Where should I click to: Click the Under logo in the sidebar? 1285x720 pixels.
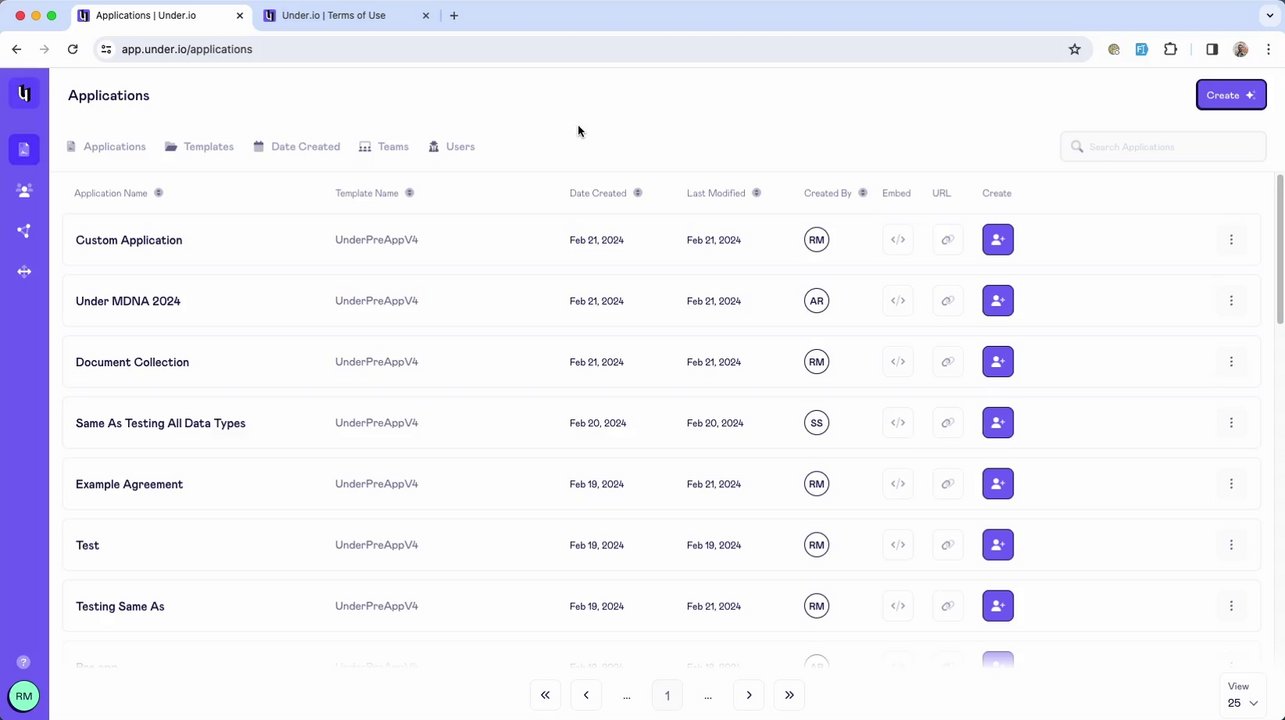[24, 93]
